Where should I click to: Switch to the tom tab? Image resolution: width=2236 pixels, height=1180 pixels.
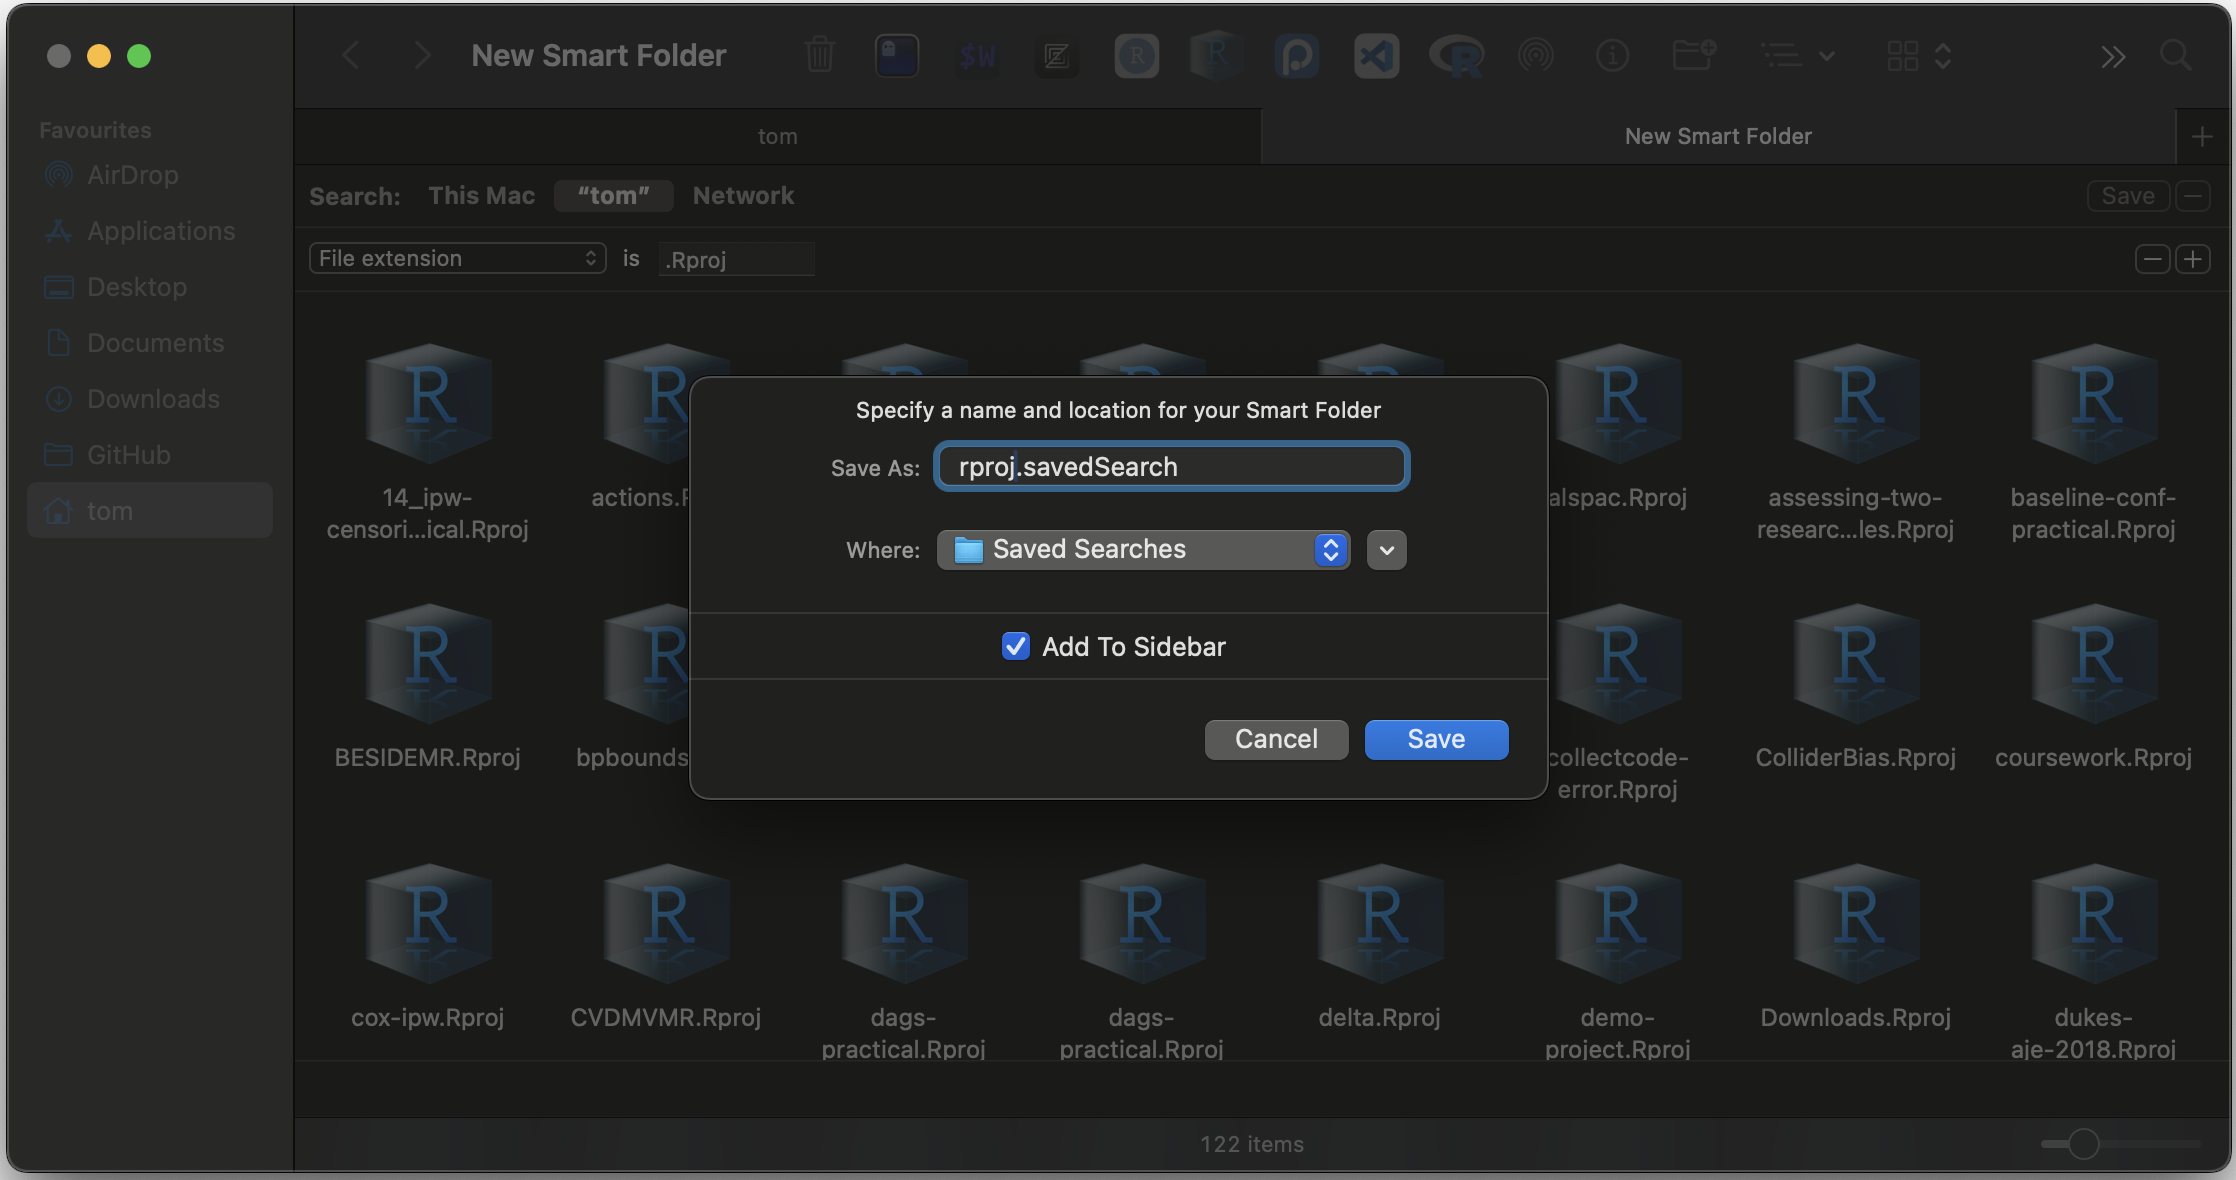[x=777, y=136]
